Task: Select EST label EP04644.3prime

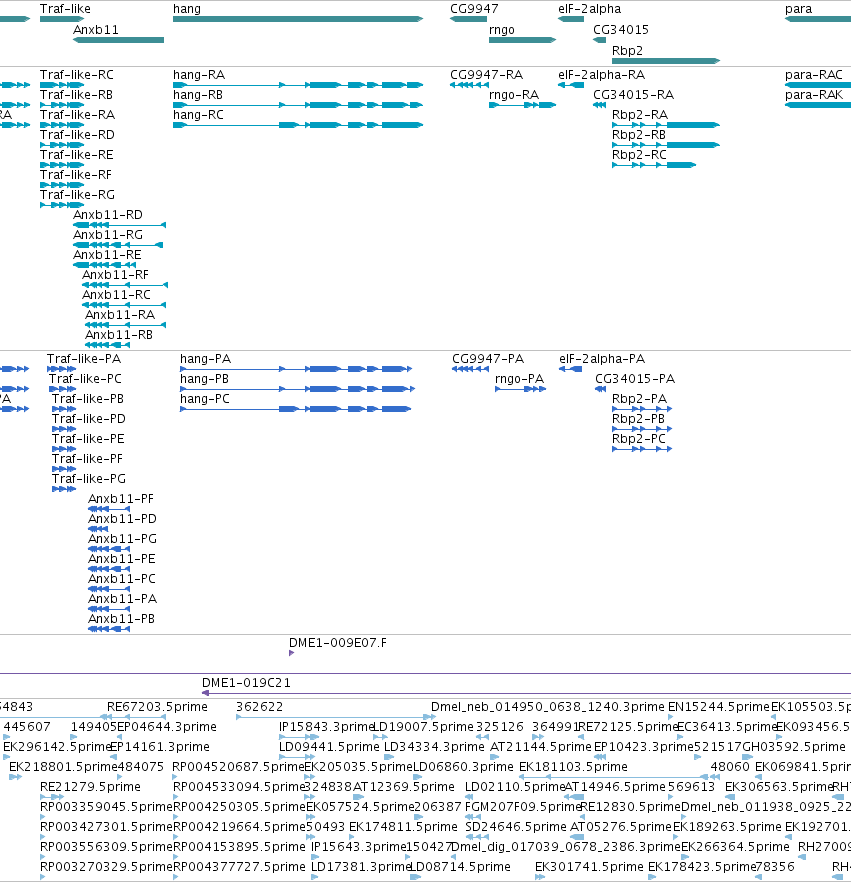Action: tap(166, 727)
